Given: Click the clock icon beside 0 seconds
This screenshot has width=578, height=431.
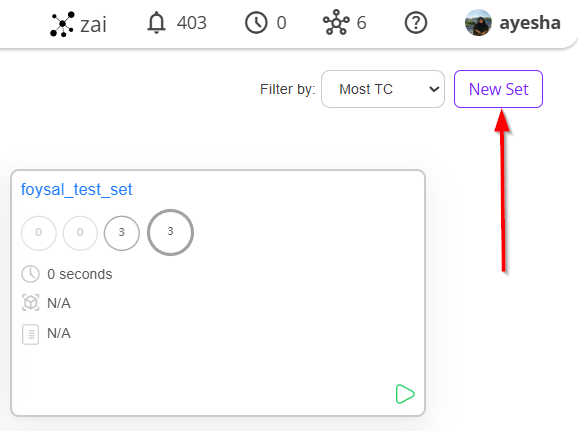Looking at the screenshot, I should point(30,274).
